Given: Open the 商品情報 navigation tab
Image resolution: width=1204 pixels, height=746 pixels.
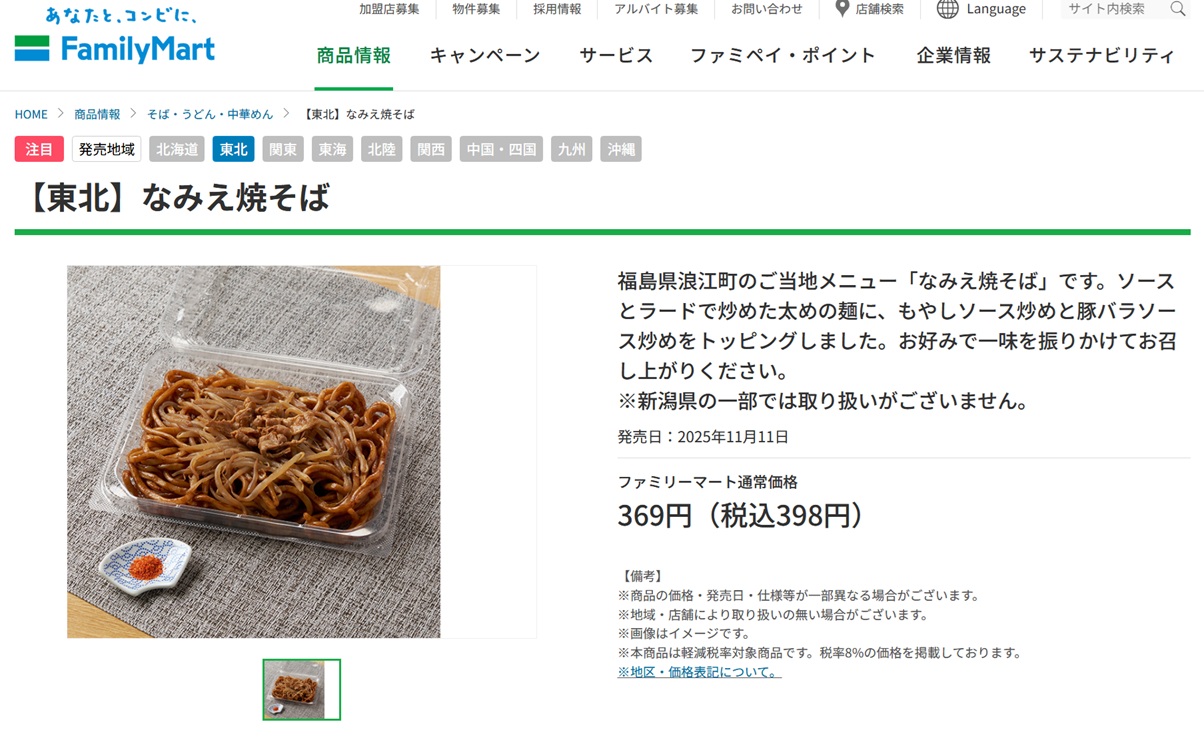Looking at the screenshot, I should click(353, 56).
